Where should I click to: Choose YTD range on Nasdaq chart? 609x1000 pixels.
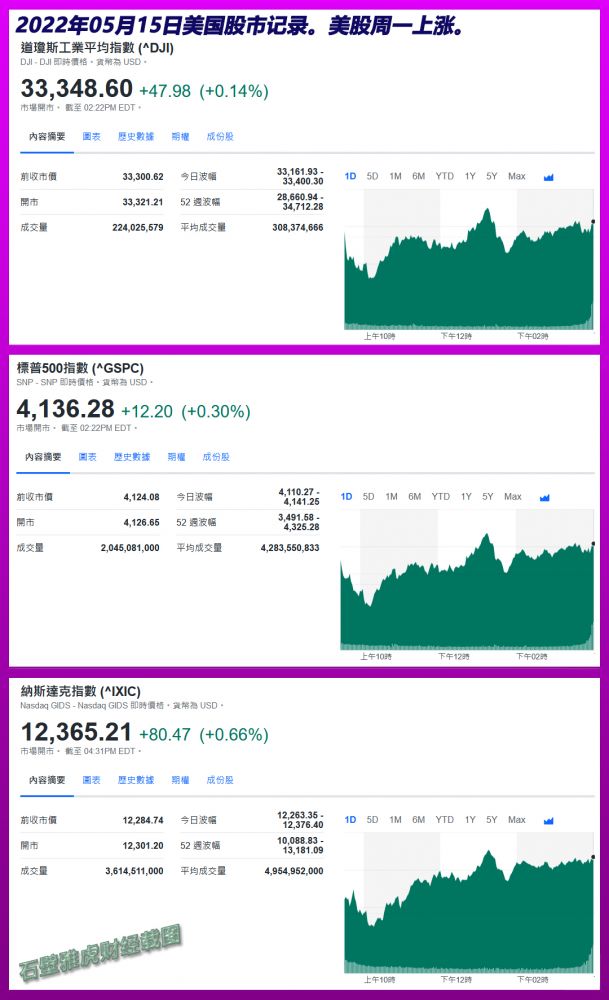coord(445,820)
